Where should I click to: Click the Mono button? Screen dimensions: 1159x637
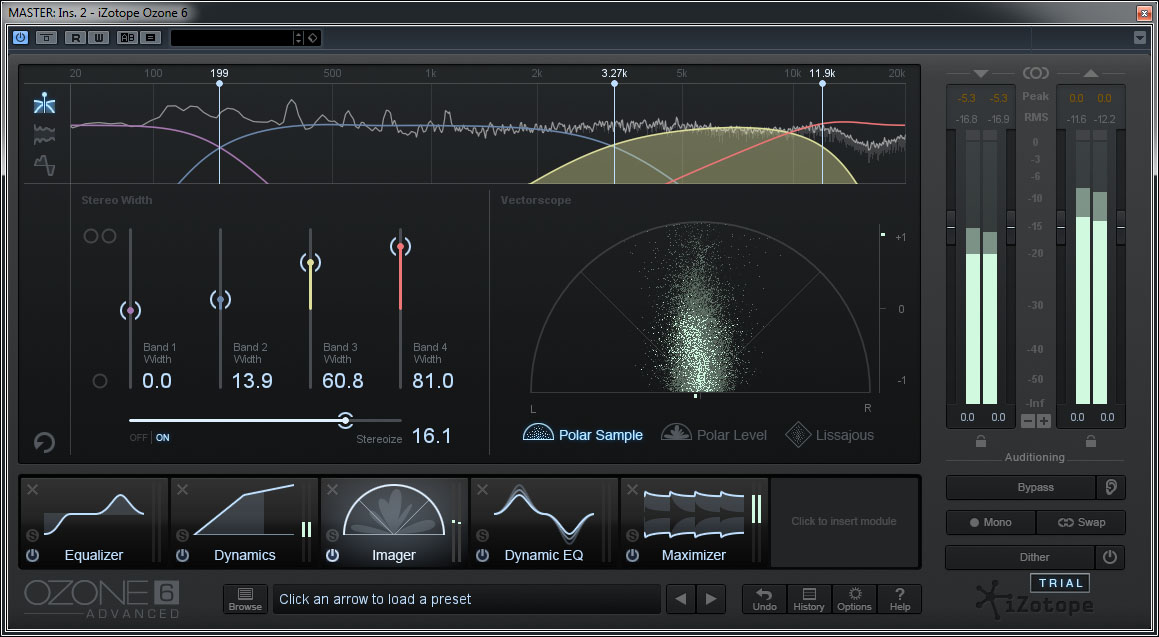coord(990,522)
